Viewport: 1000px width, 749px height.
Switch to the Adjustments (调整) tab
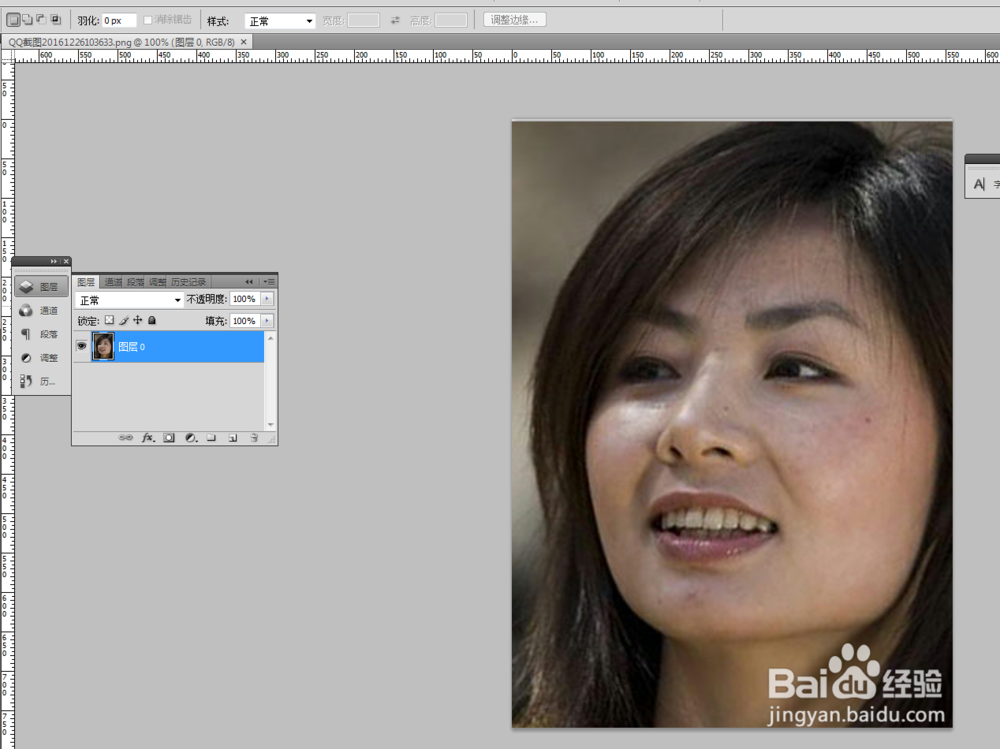[x=158, y=282]
